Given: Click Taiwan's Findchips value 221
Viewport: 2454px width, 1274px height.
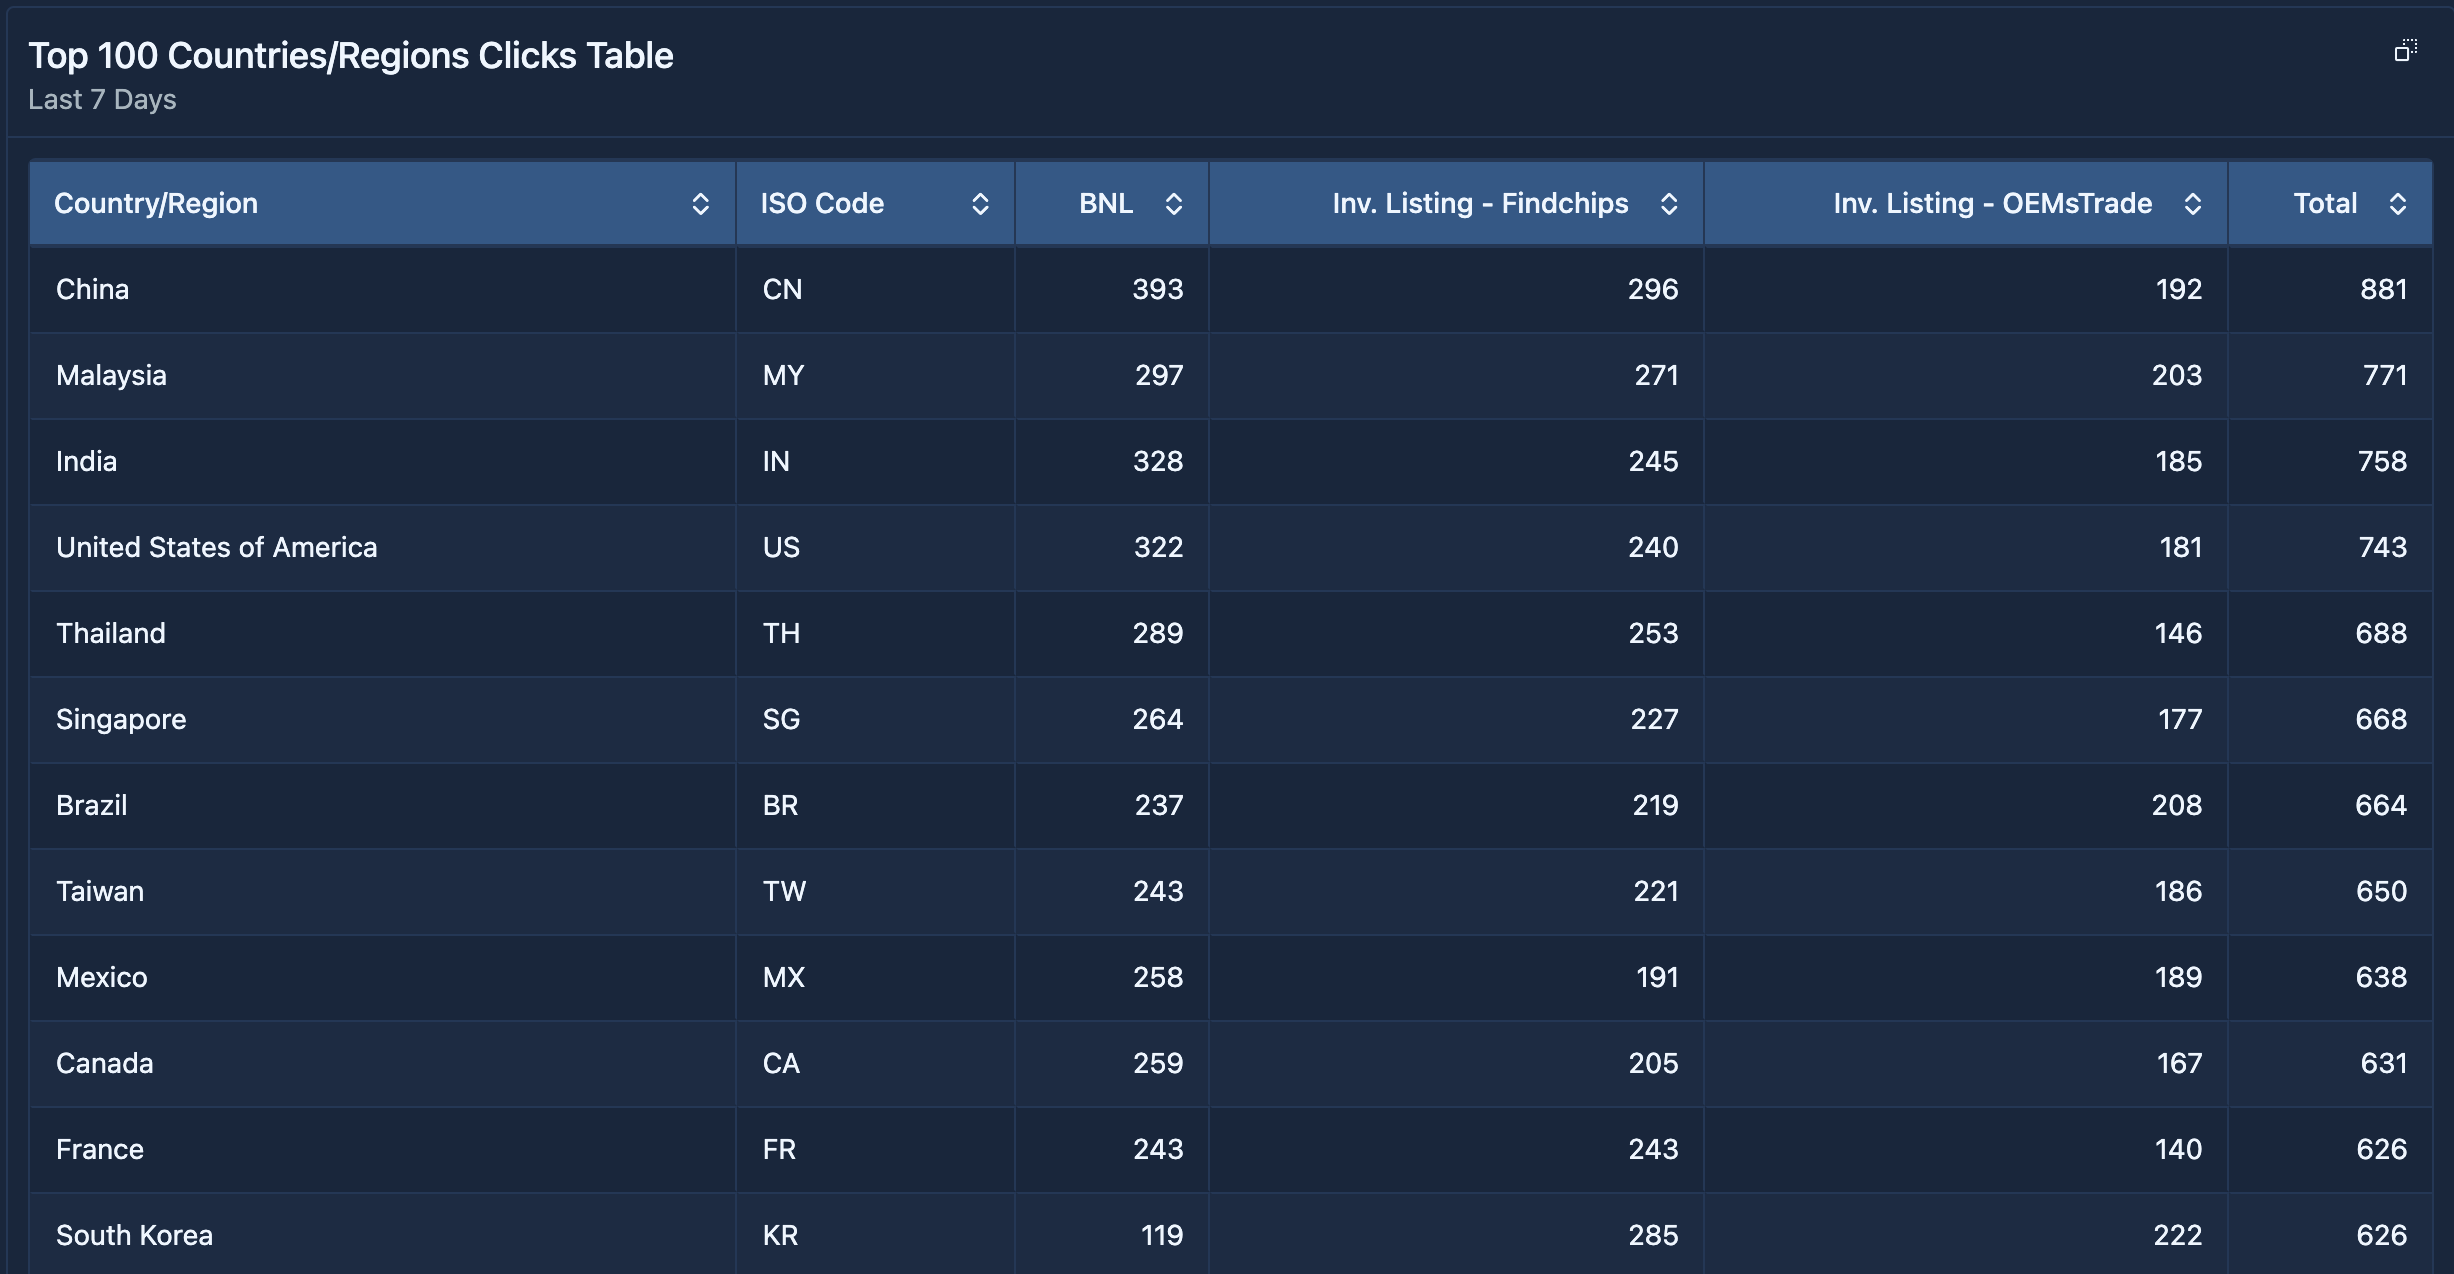Looking at the screenshot, I should (1655, 892).
